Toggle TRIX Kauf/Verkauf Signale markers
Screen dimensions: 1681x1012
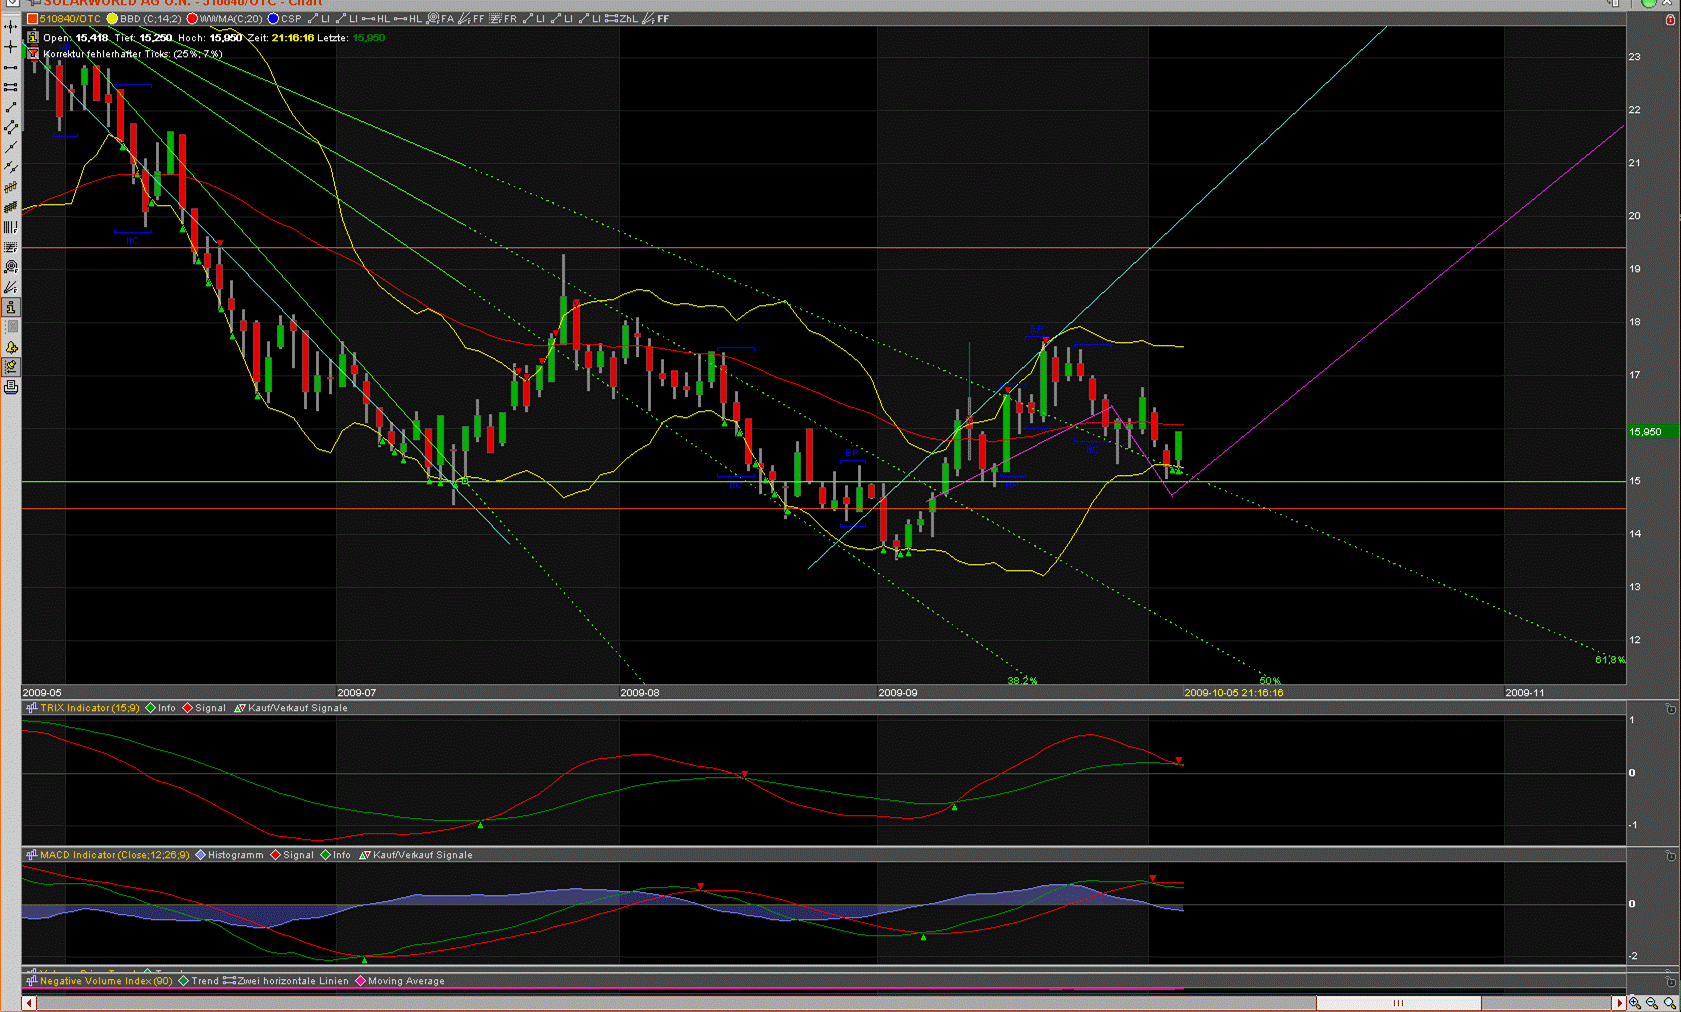pyautogui.click(x=297, y=708)
